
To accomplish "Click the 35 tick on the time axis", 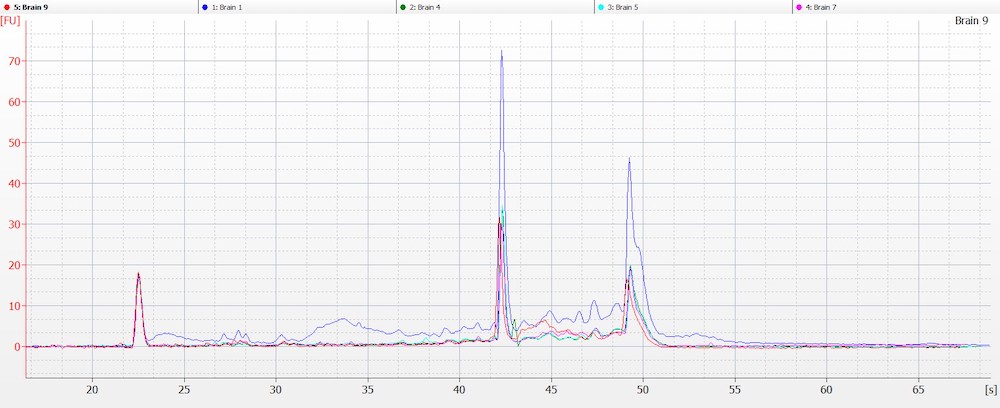I will pos(368,388).
